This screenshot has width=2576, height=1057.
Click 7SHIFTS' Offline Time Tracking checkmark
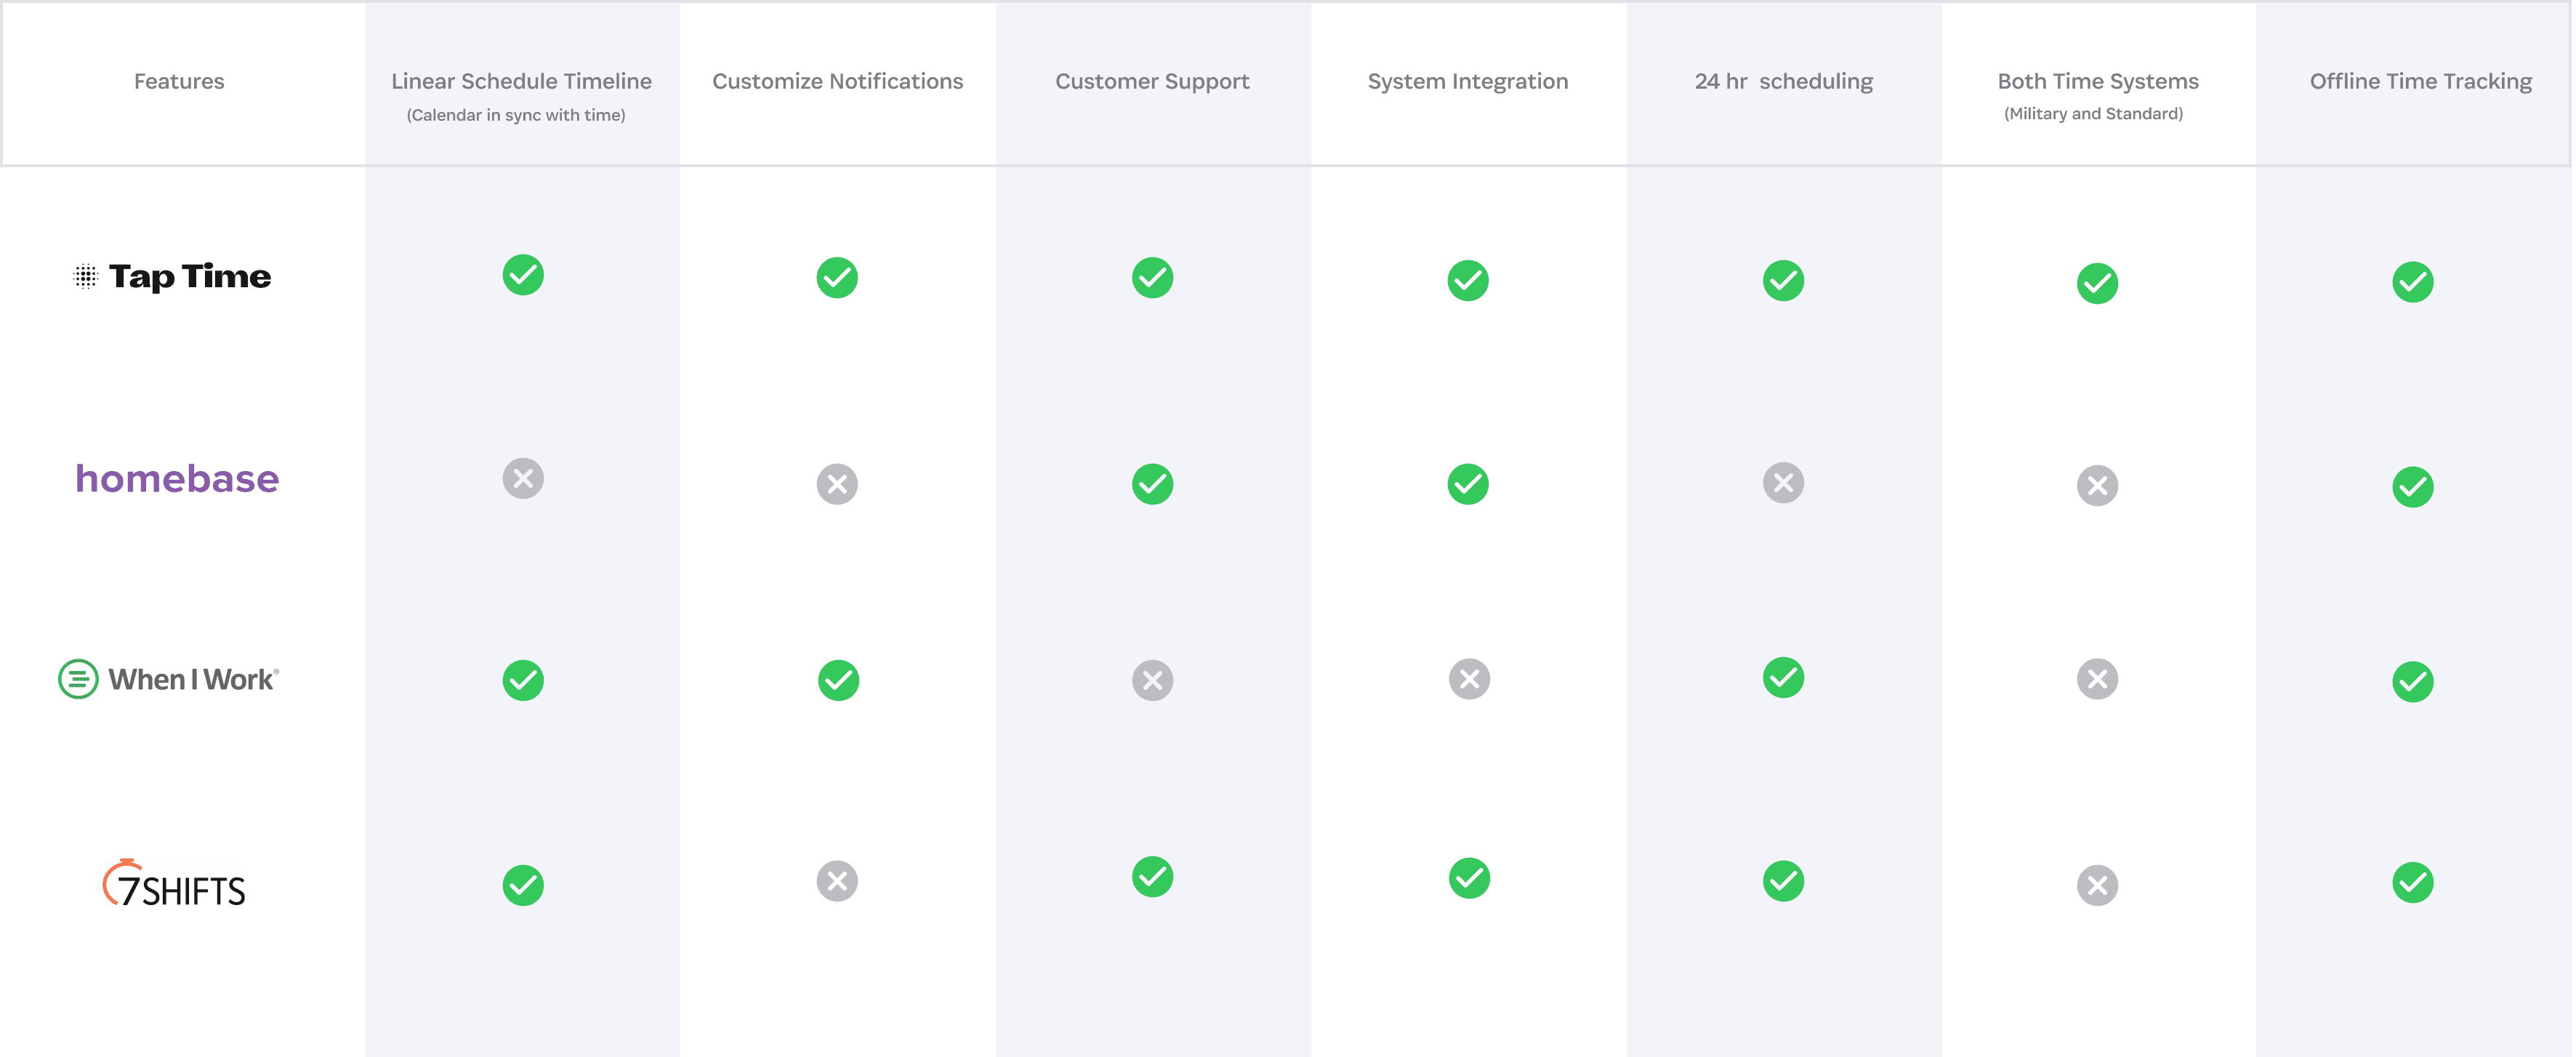pyautogui.click(x=2412, y=882)
